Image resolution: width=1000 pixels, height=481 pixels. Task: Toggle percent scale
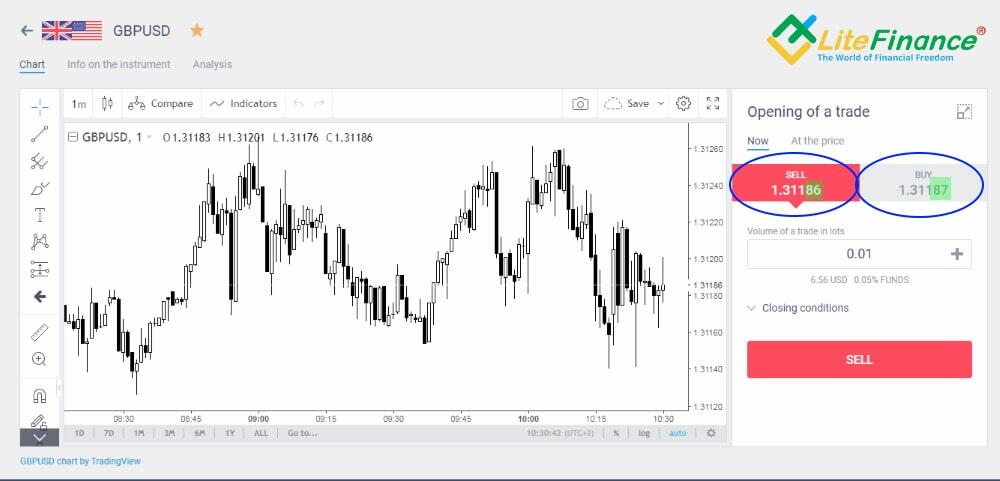pyautogui.click(x=616, y=433)
